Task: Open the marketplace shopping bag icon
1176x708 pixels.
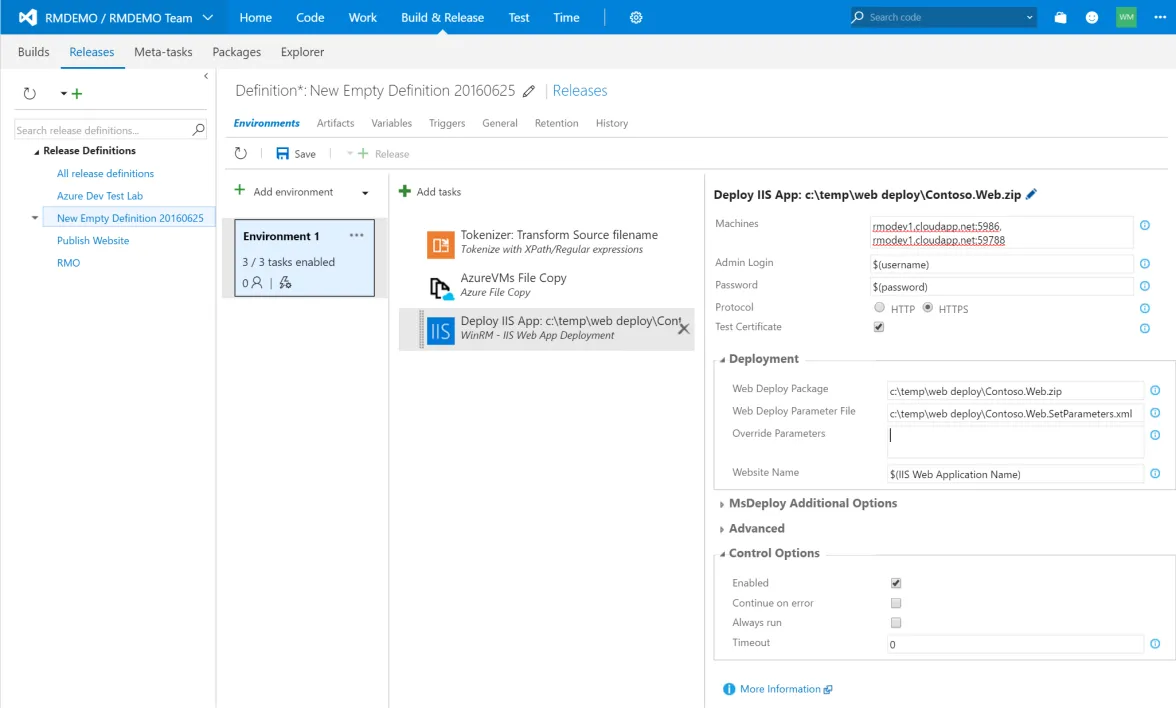Action: tap(1060, 17)
